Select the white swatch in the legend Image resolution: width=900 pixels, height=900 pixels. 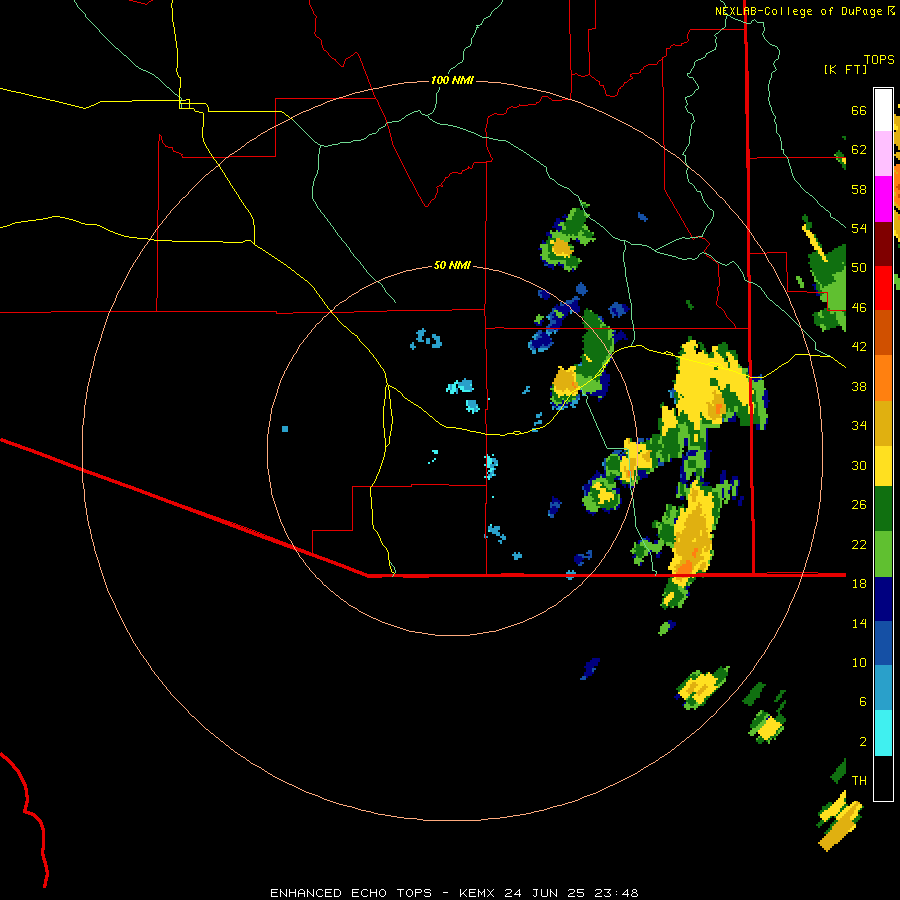[883, 110]
